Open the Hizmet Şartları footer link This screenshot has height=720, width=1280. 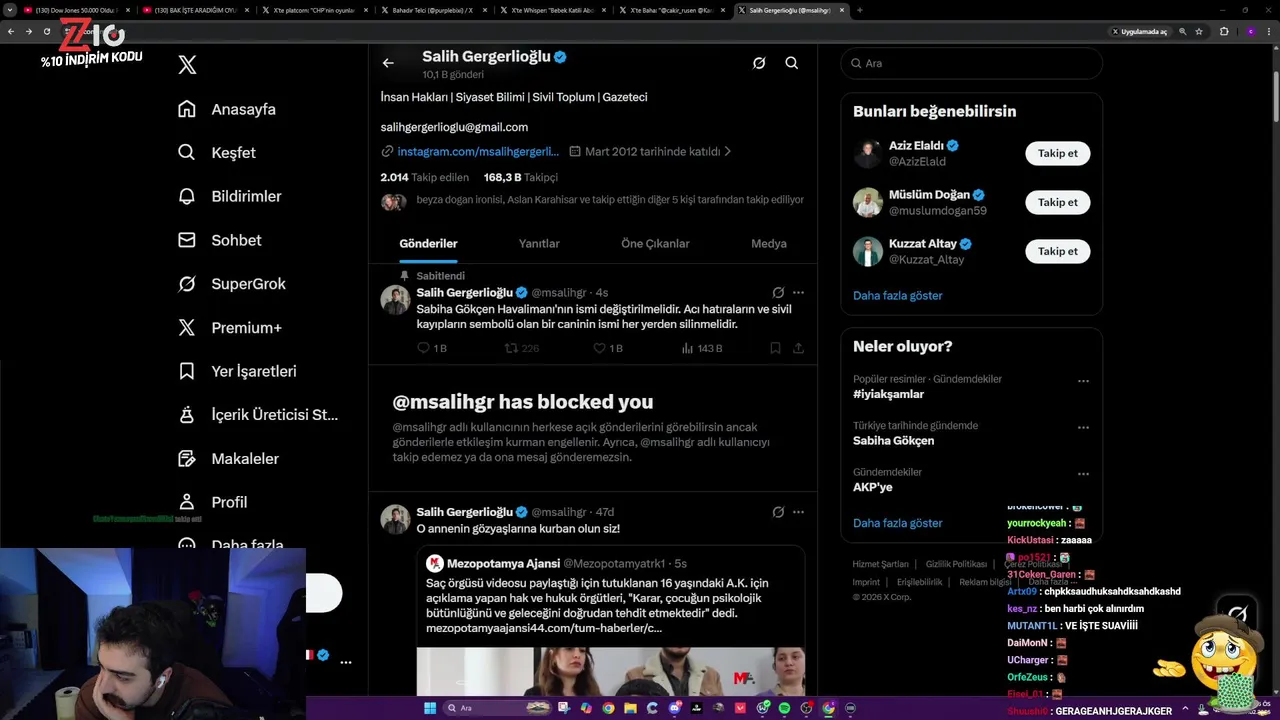coord(880,564)
